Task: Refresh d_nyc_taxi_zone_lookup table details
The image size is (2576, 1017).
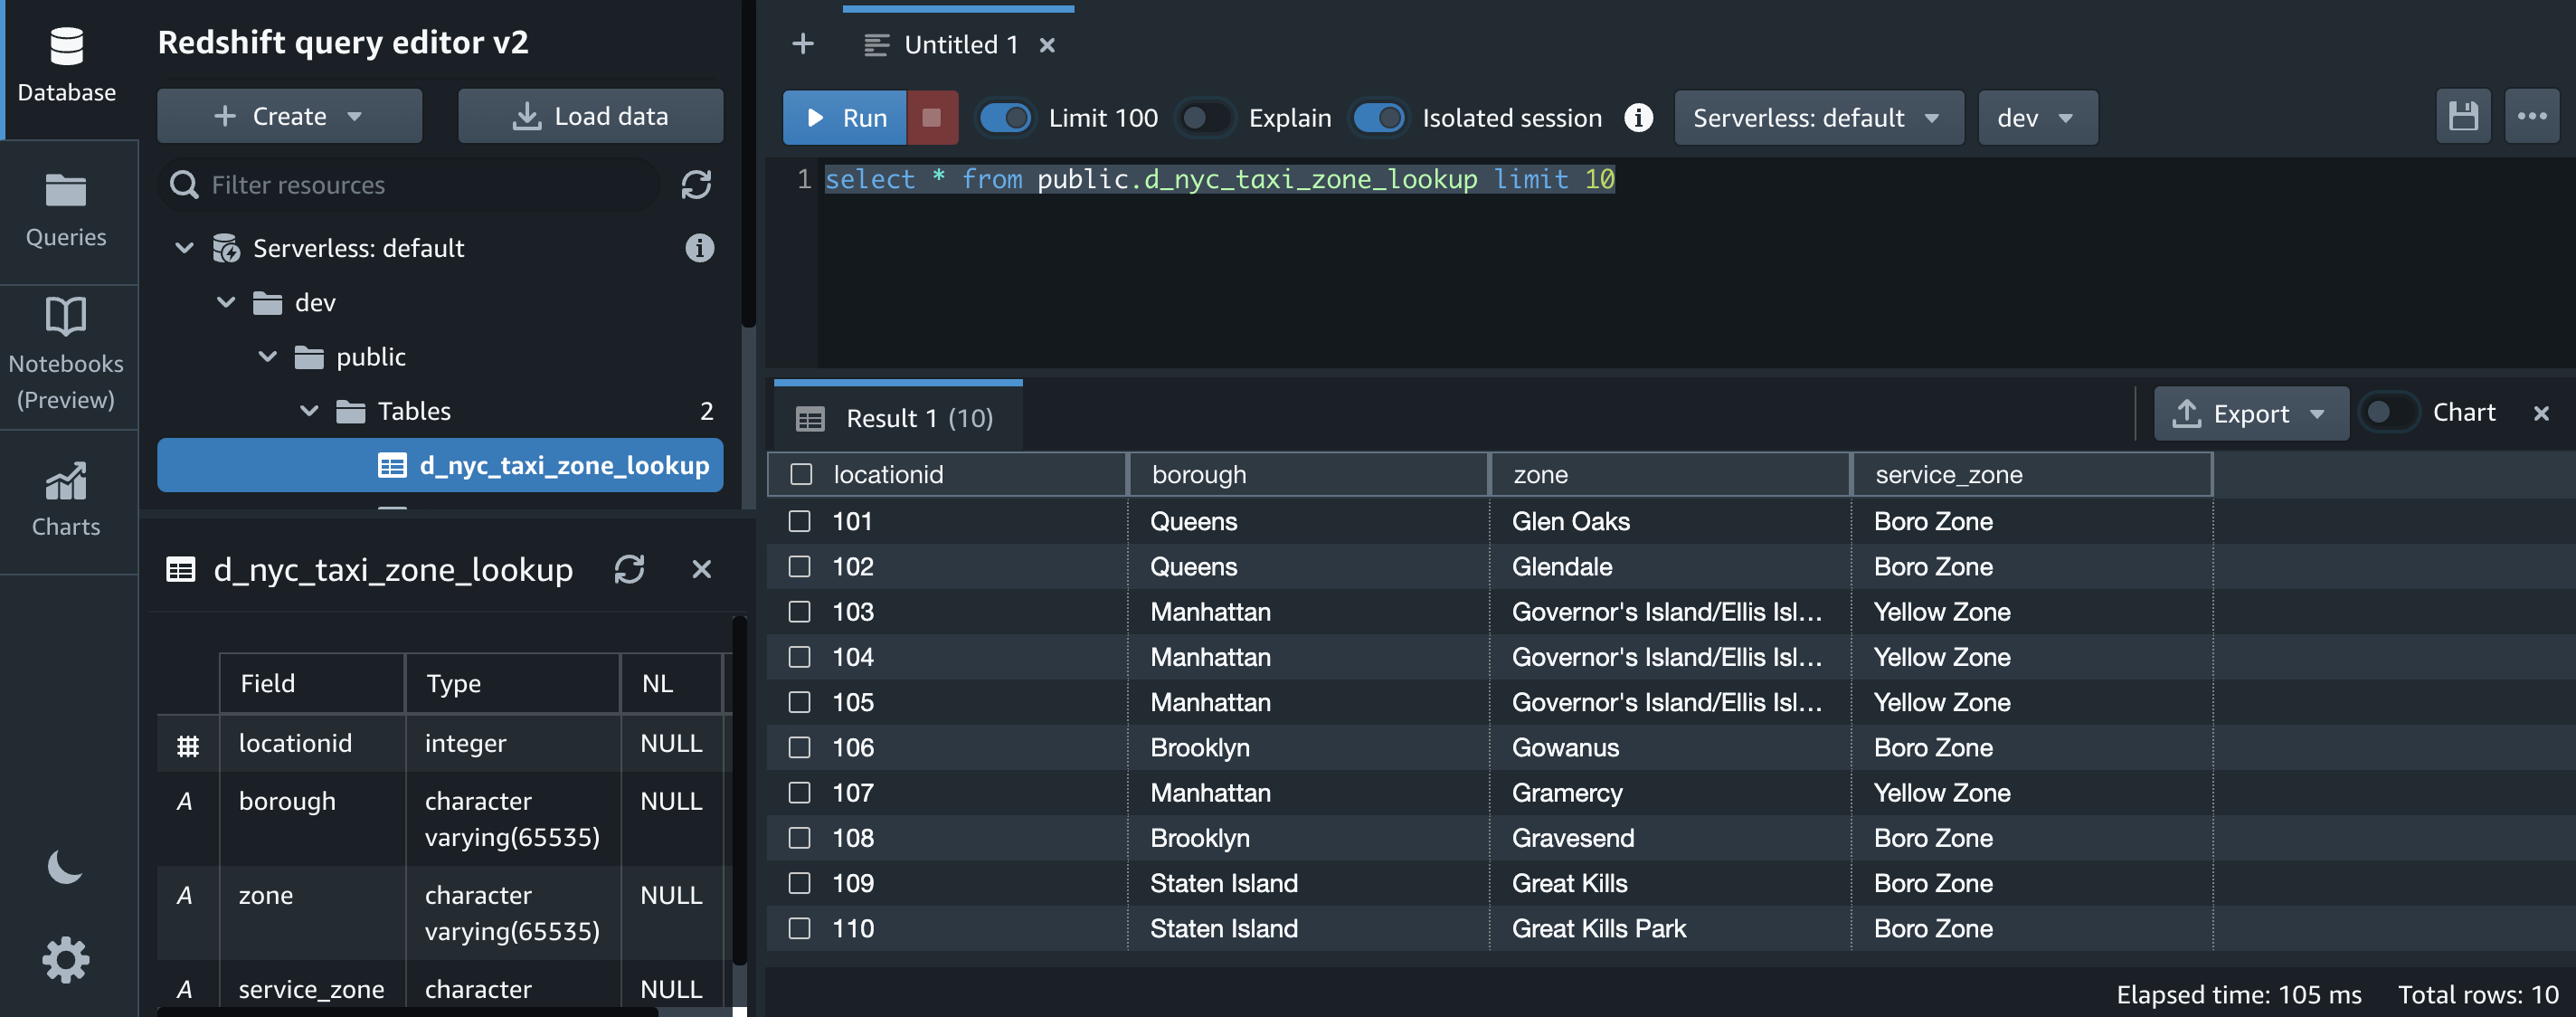Action: click(629, 569)
